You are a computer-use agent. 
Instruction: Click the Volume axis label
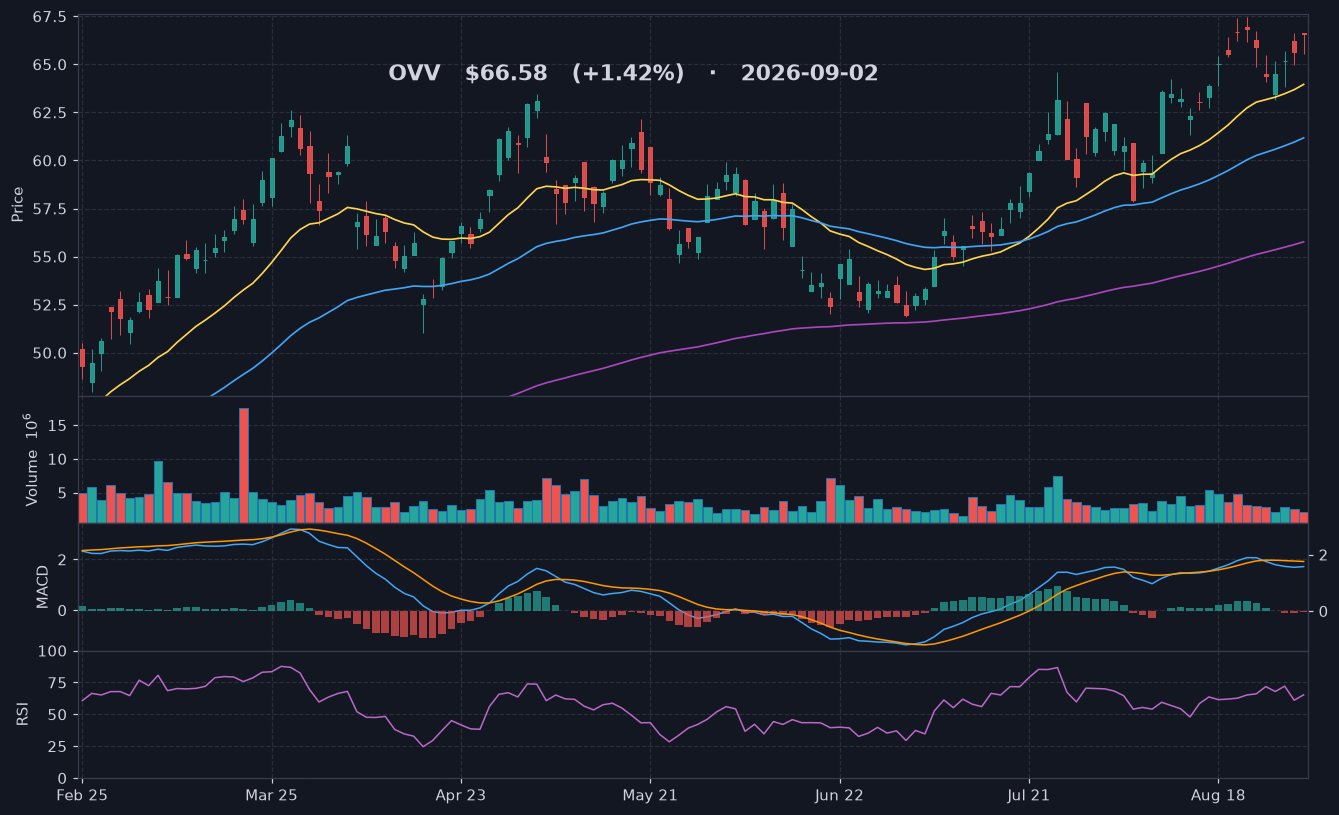pyautogui.click(x=31, y=459)
